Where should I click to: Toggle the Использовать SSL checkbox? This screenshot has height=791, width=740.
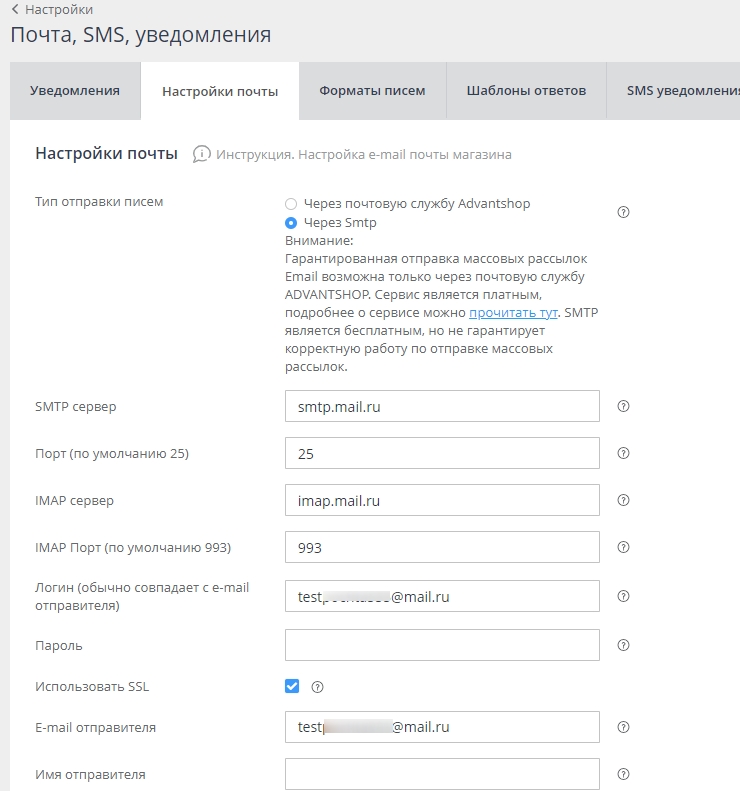point(292,686)
